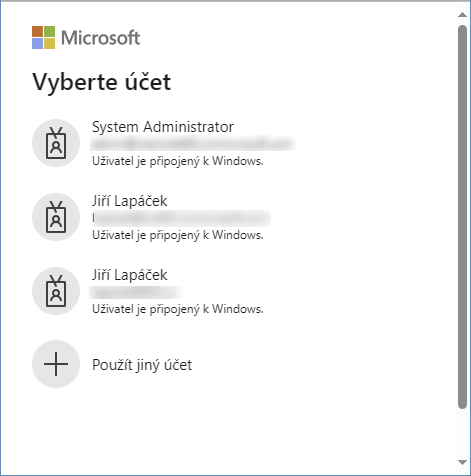Choose the first Jiří Lapáček account name
The height and width of the screenshot is (476, 471).
(x=130, y=201)
